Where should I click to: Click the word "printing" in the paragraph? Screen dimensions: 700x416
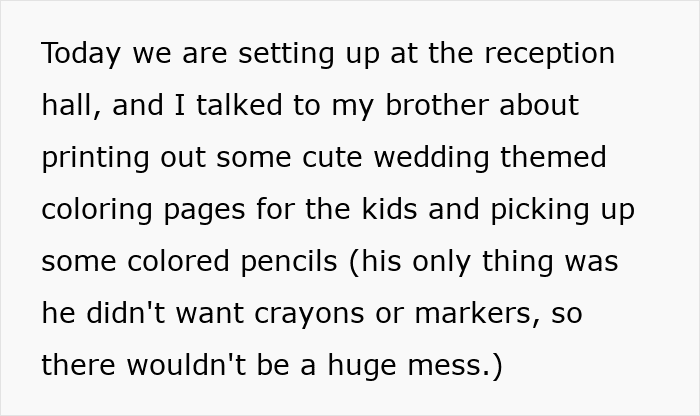click(x=90, y=158)
